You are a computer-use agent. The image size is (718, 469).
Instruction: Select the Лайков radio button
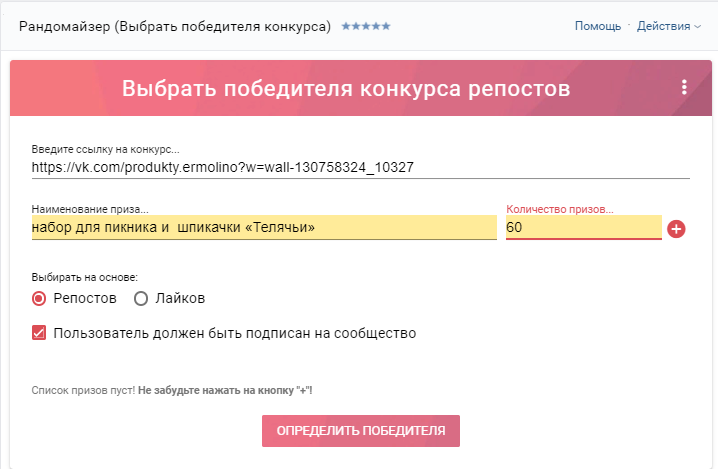(x=141, y=299)
